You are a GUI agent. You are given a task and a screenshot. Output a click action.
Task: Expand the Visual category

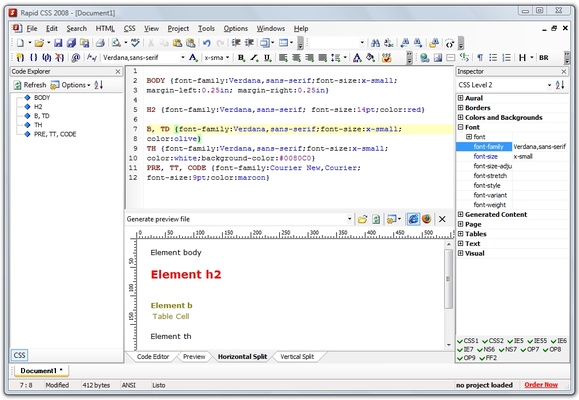point(460,253)
